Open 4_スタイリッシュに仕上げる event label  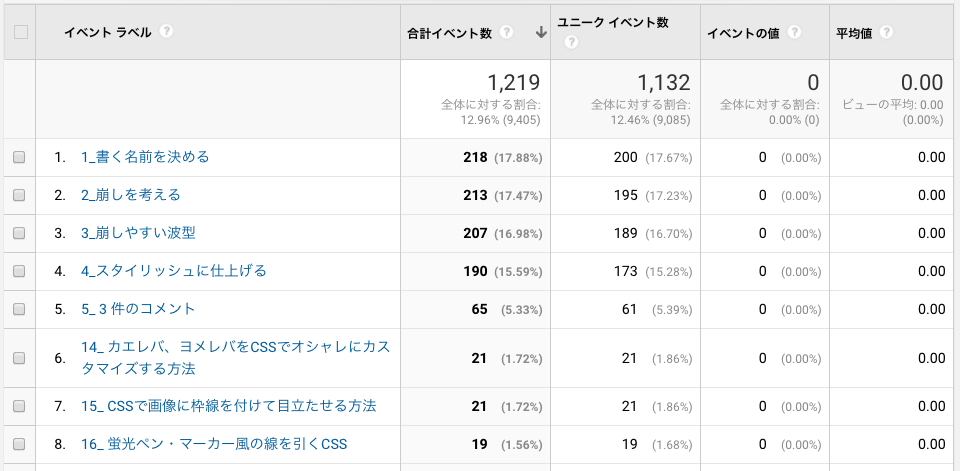[173, 271]
